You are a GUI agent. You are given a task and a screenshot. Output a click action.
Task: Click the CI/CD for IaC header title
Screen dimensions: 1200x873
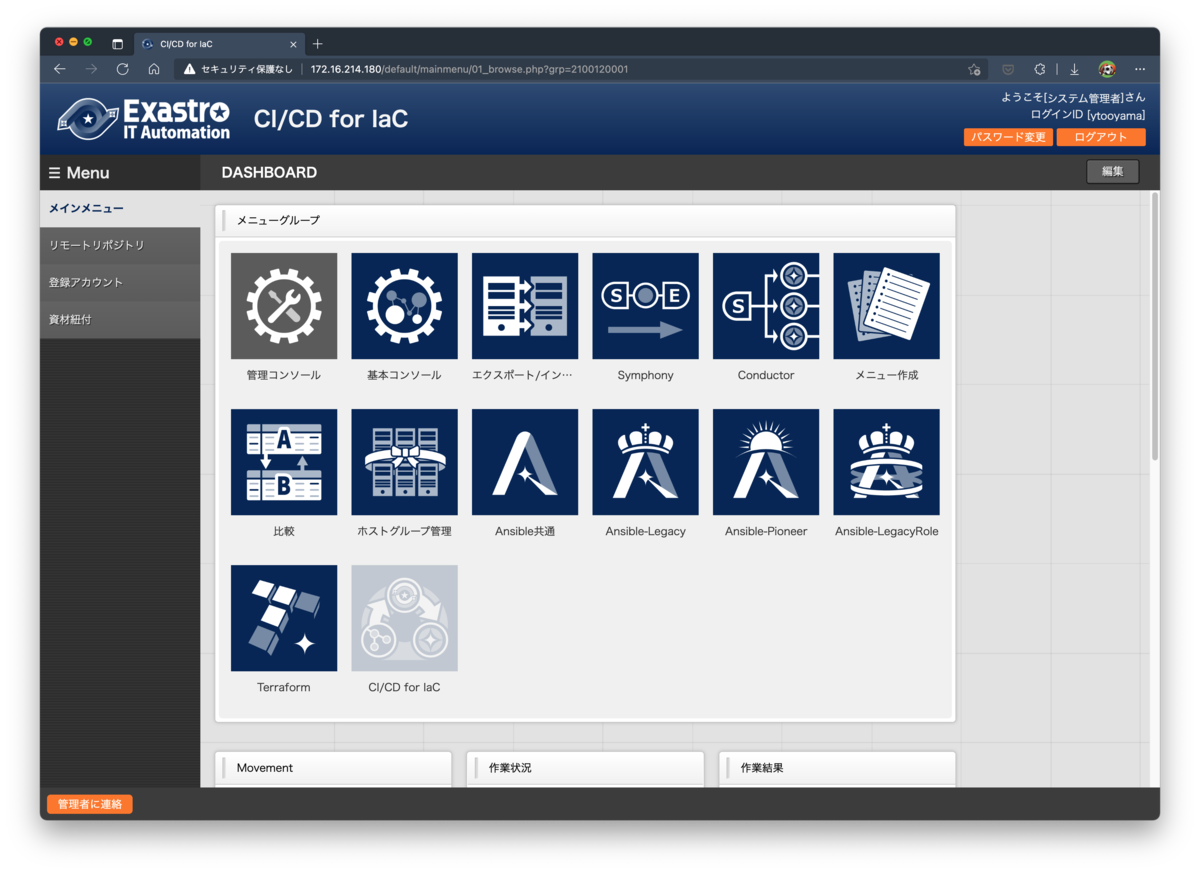tap(331, 119)
